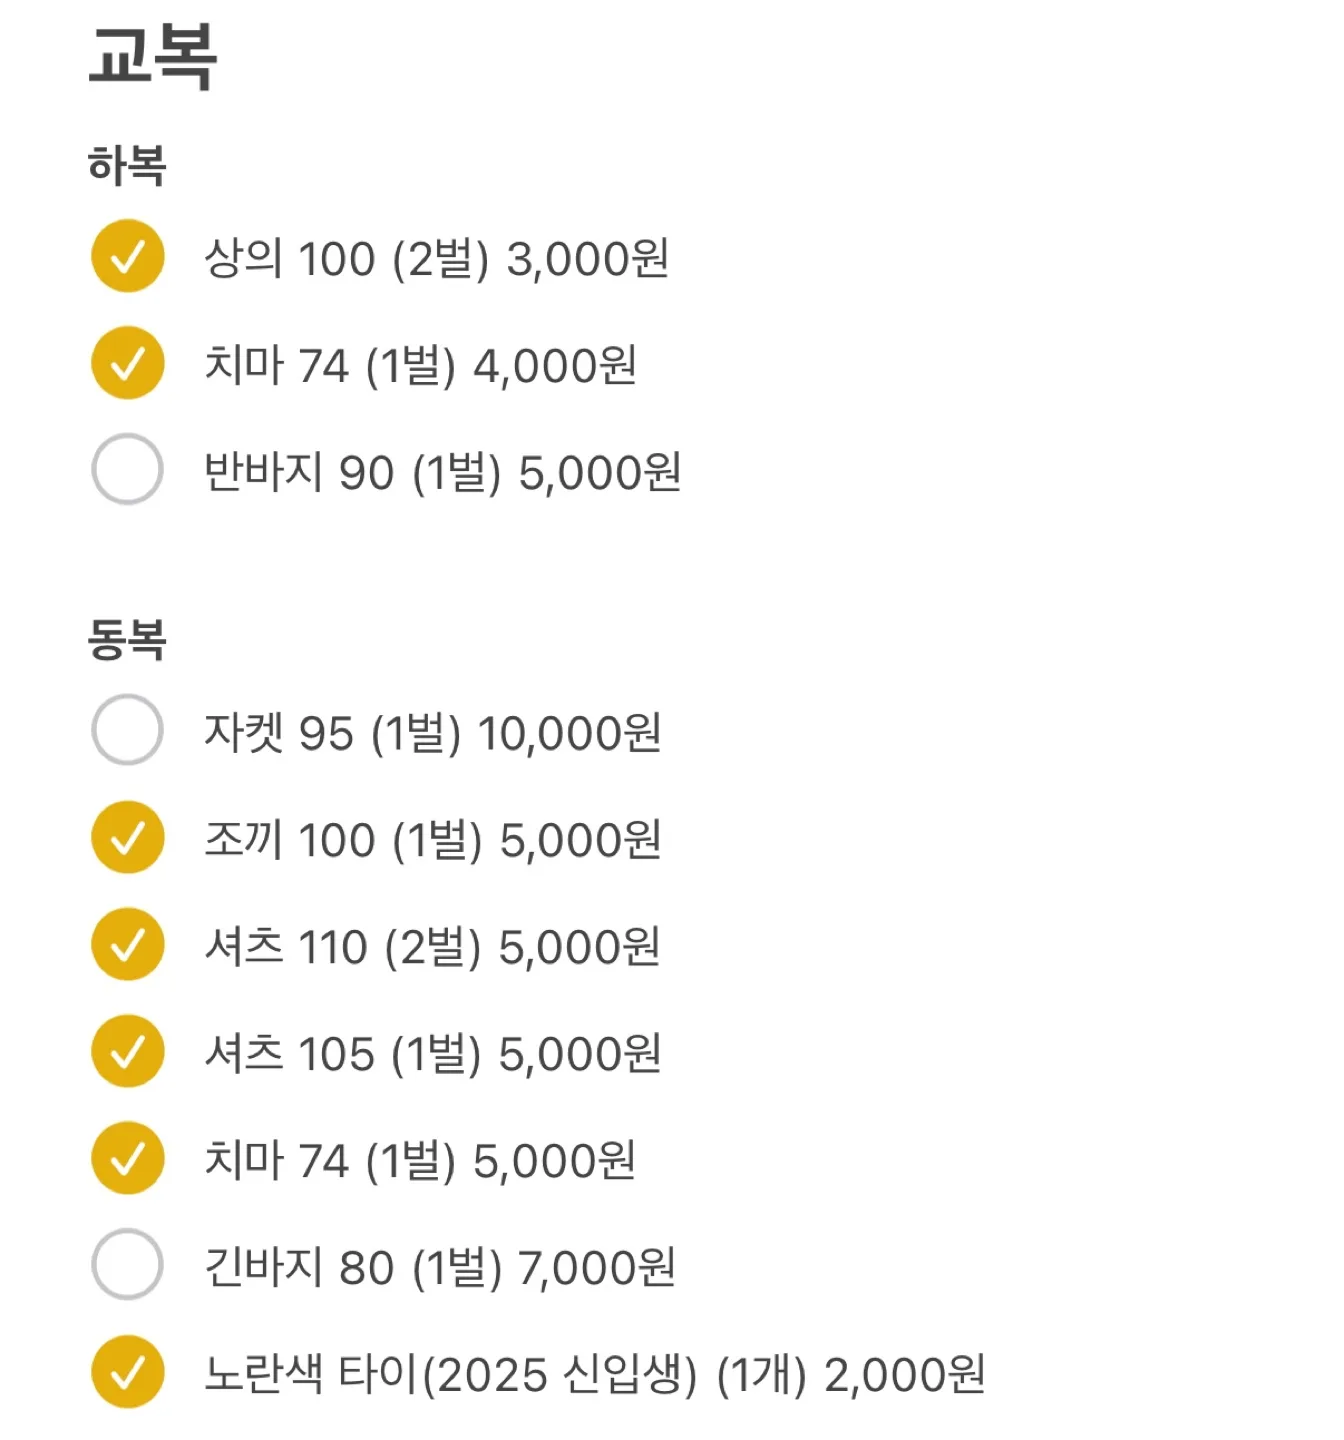Uncheck 상의 100 (2벌) 3,000원 checkbox
Screen dimensions: 1344x1440
pyautogui.click(x=127, y=257)
